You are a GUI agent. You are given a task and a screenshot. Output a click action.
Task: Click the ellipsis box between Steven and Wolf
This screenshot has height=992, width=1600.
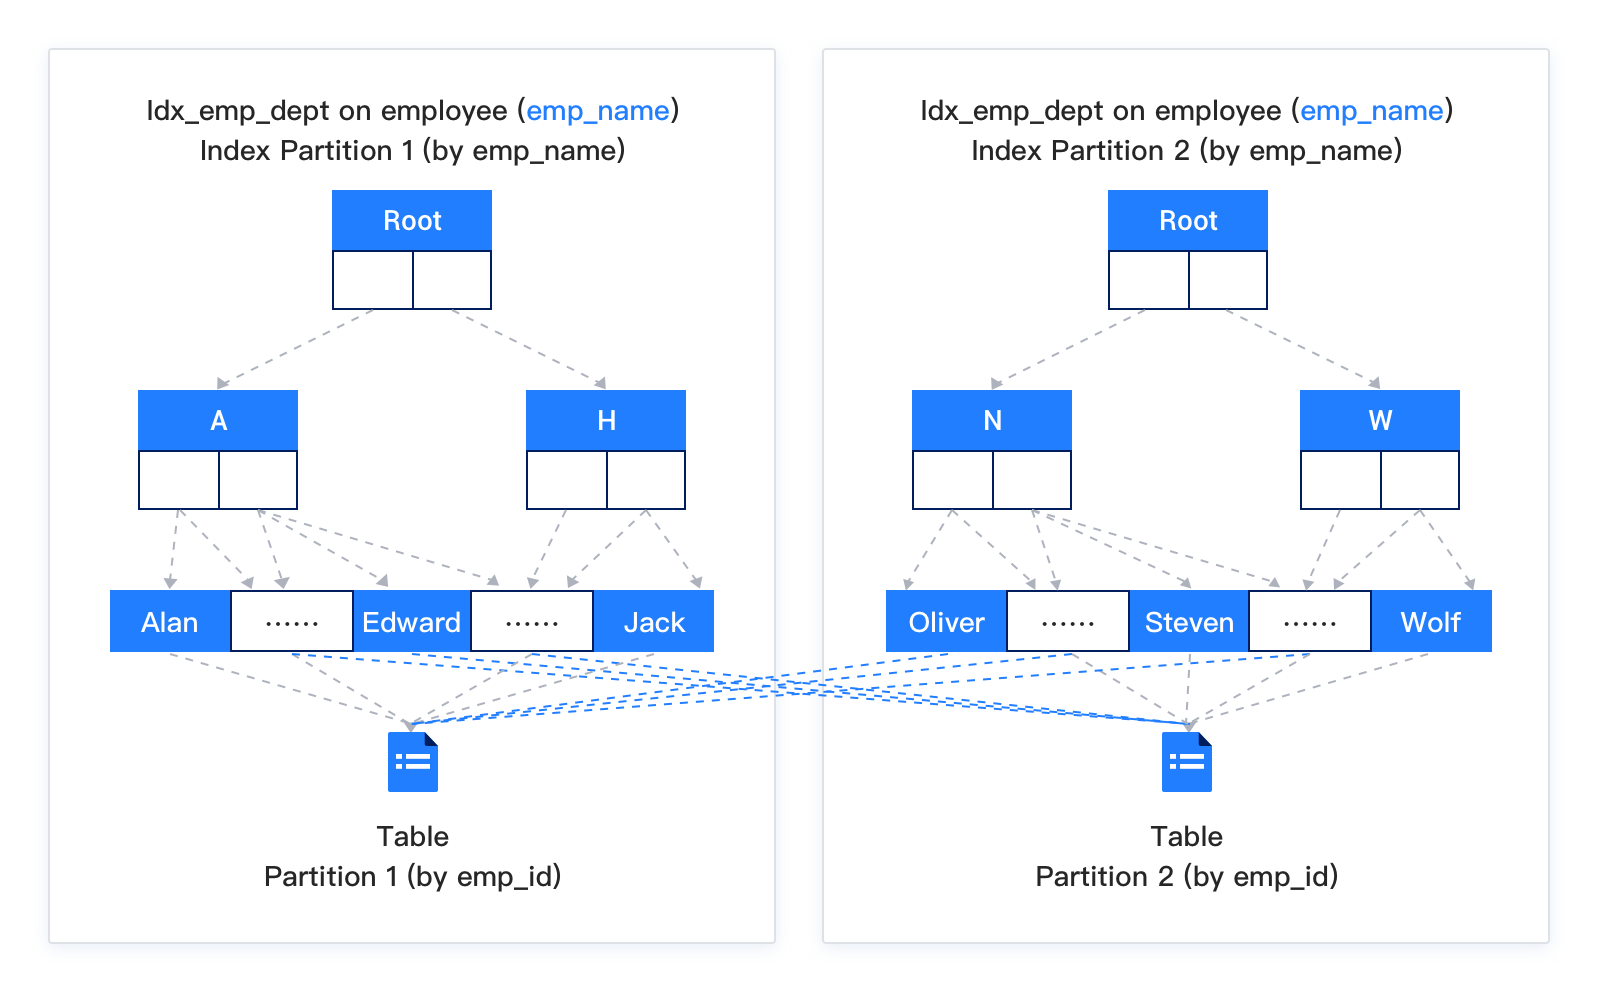[x=1310, y=622]
